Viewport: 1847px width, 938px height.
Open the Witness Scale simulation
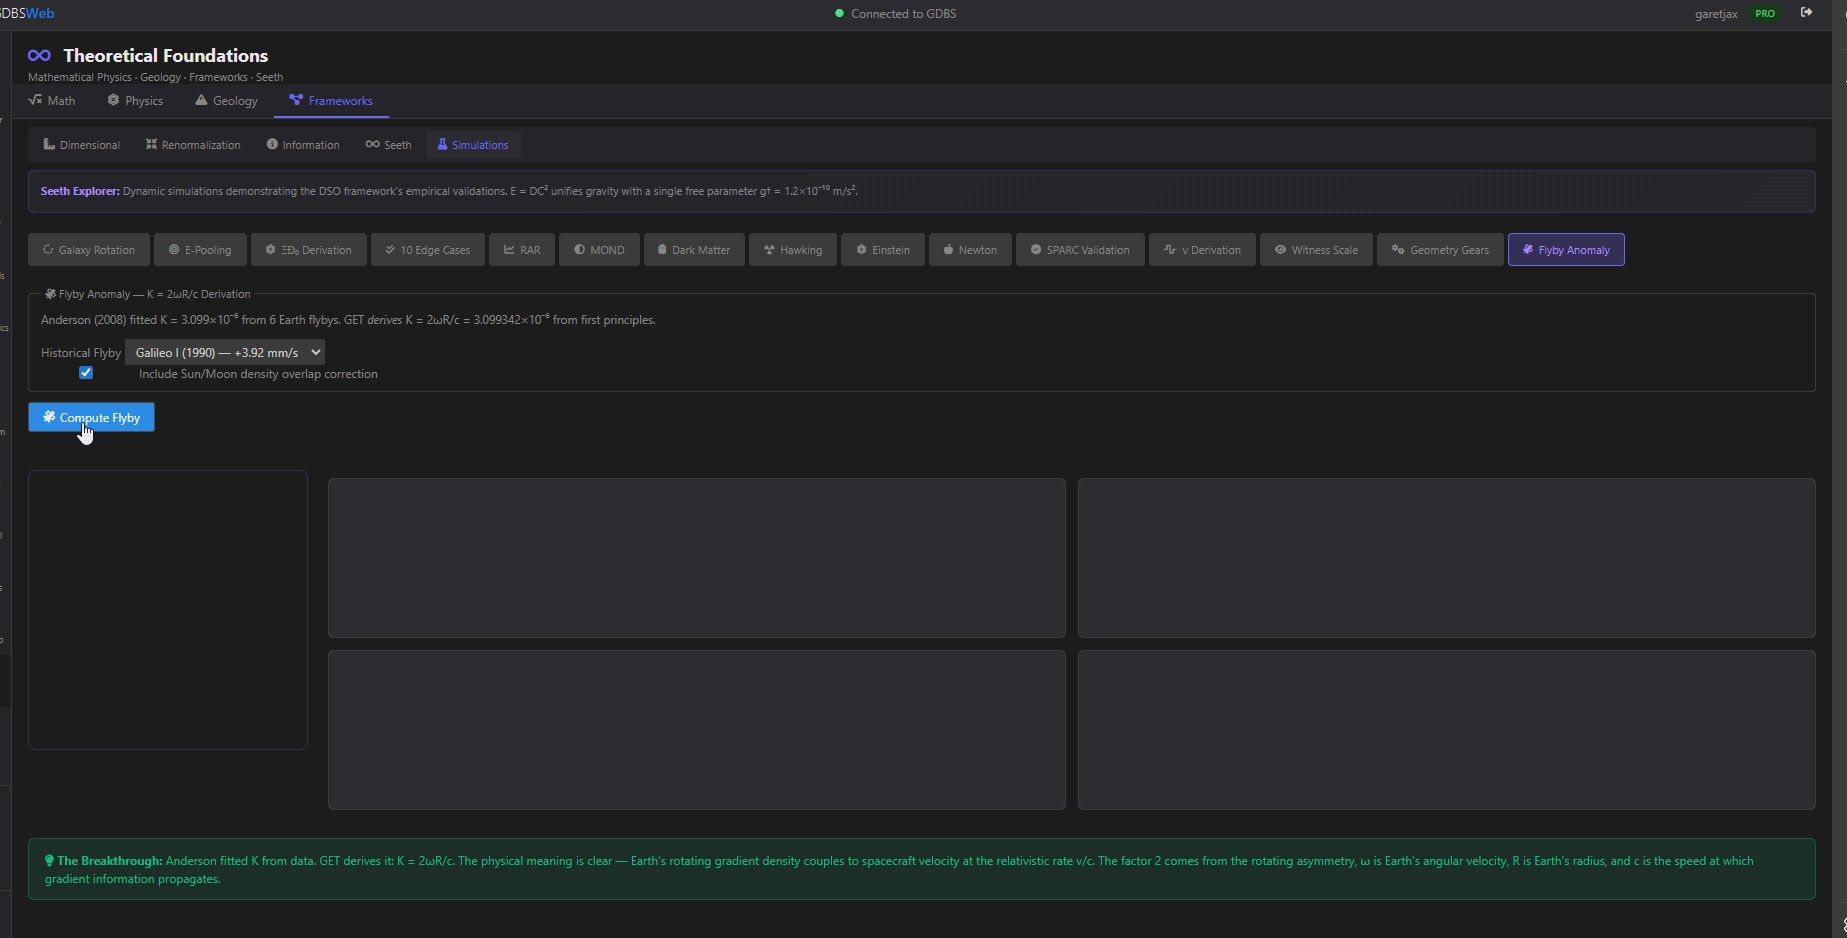coord(1315,250)
